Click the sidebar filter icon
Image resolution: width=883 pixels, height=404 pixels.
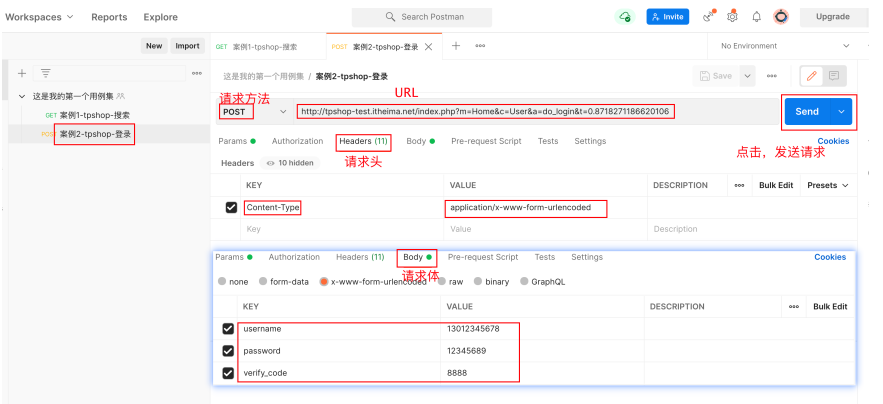click(x=46, y=73)
